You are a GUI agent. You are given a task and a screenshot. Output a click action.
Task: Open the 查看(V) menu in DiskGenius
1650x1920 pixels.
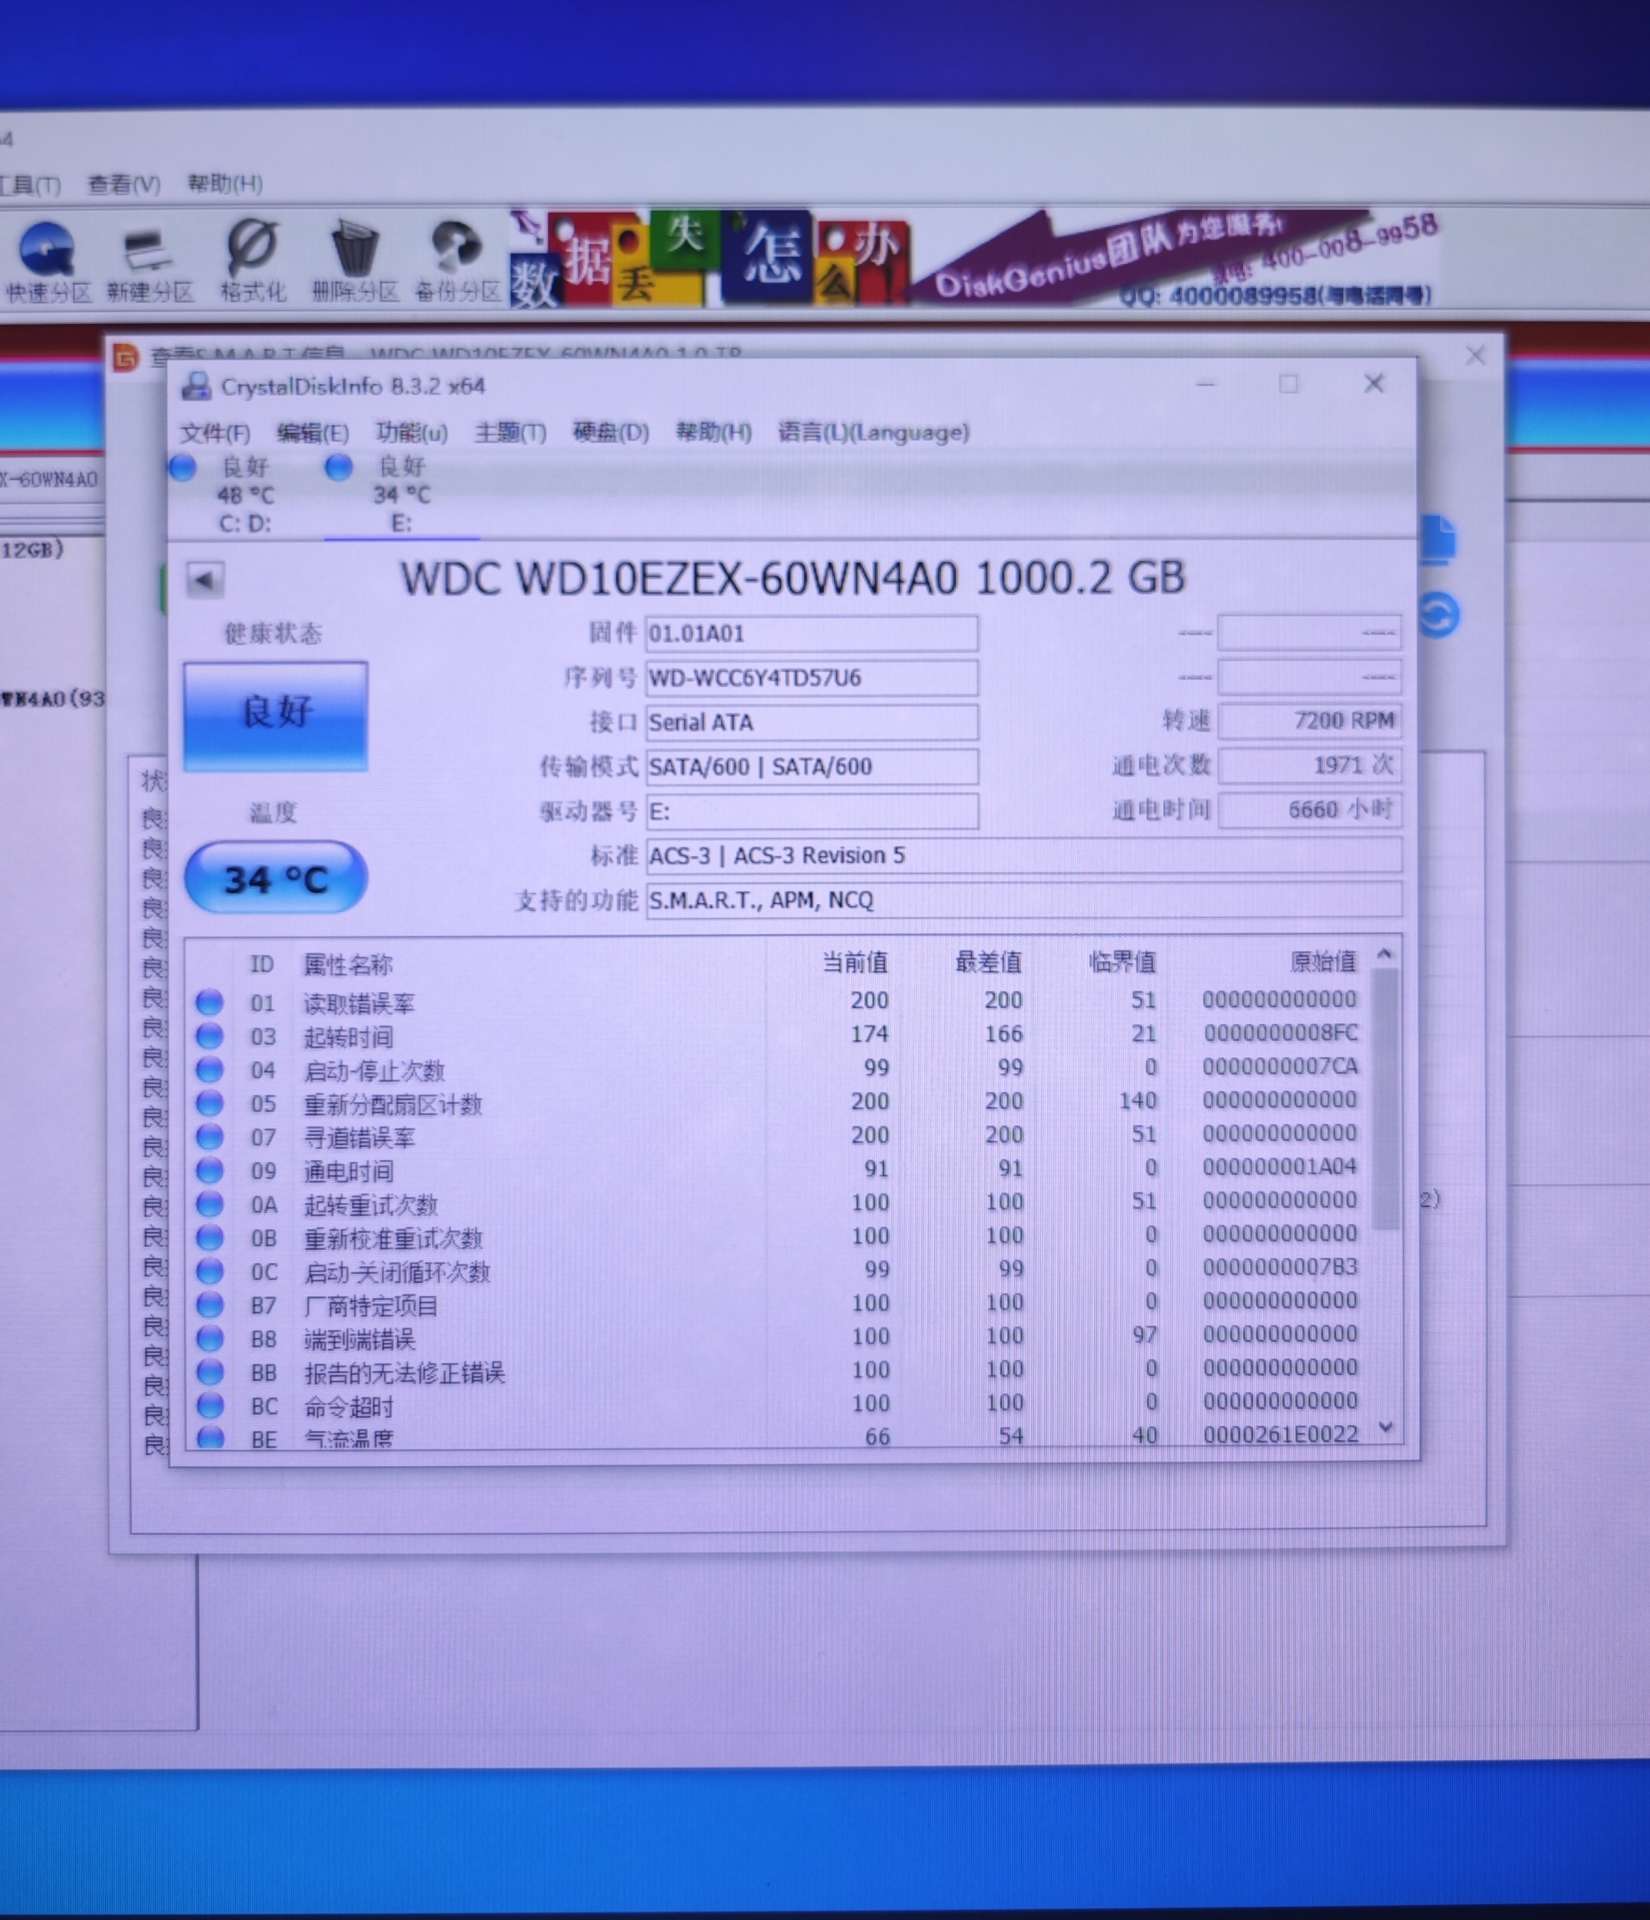124,184
